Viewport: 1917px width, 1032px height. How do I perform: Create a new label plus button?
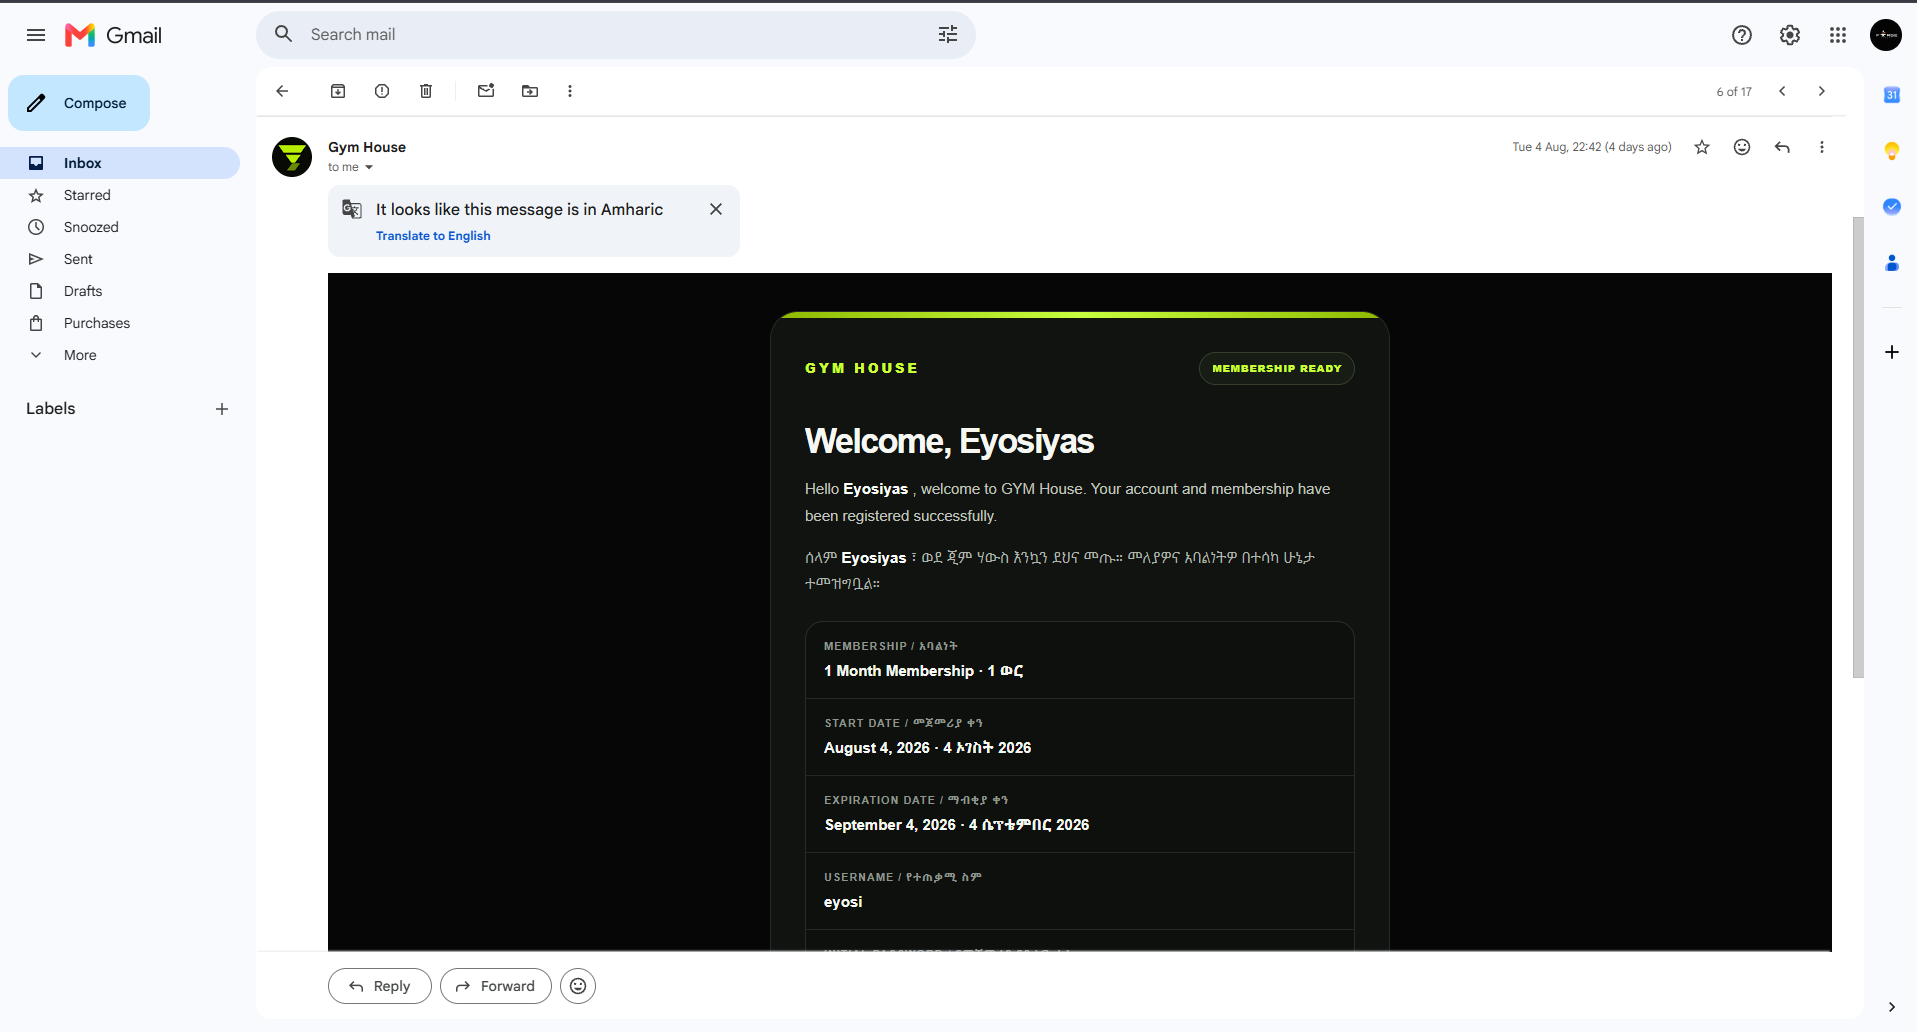[222, 409]
